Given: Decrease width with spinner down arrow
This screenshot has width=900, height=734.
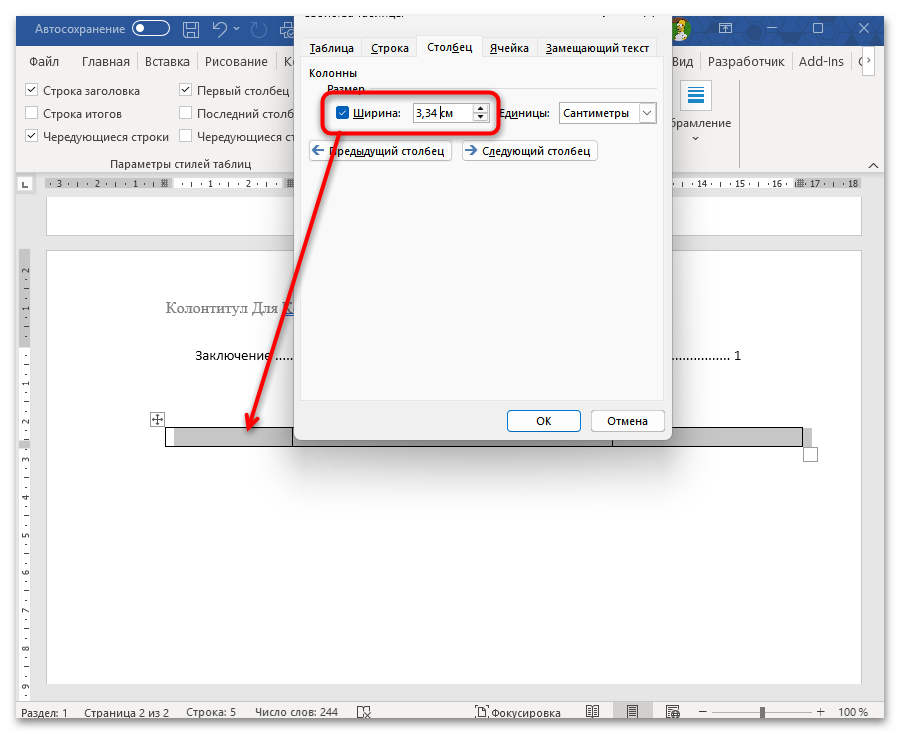Looking at the screenshot, I should click(x=481, y=117).
